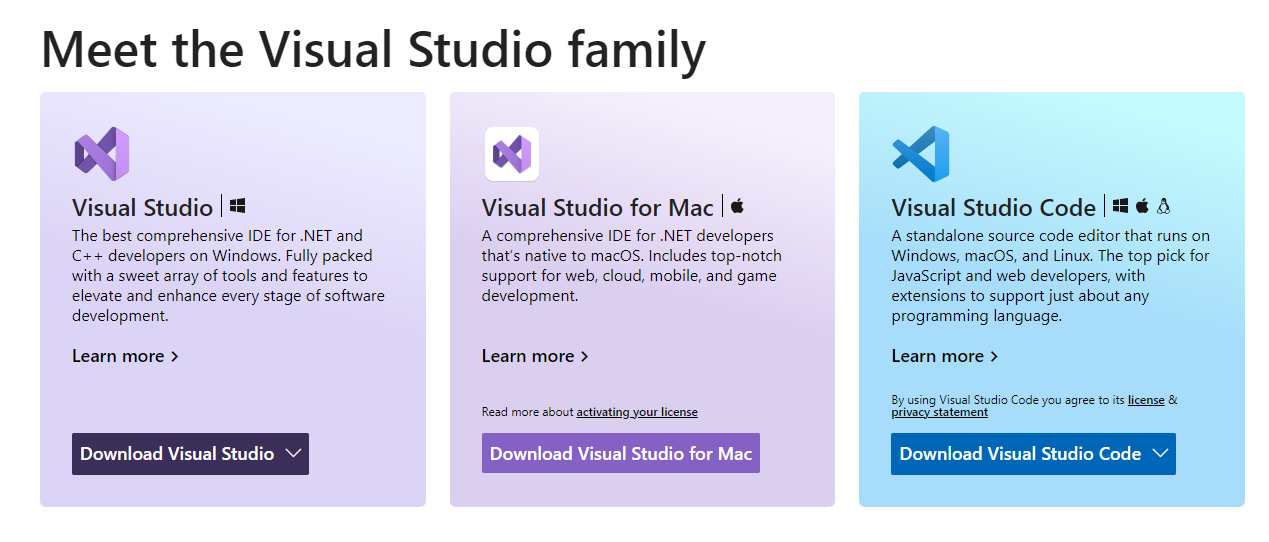The image size is (1269, 542).
Task: Click Linux penguin icon beside Visual Studio Code
Action: [x=1163, y=206]
